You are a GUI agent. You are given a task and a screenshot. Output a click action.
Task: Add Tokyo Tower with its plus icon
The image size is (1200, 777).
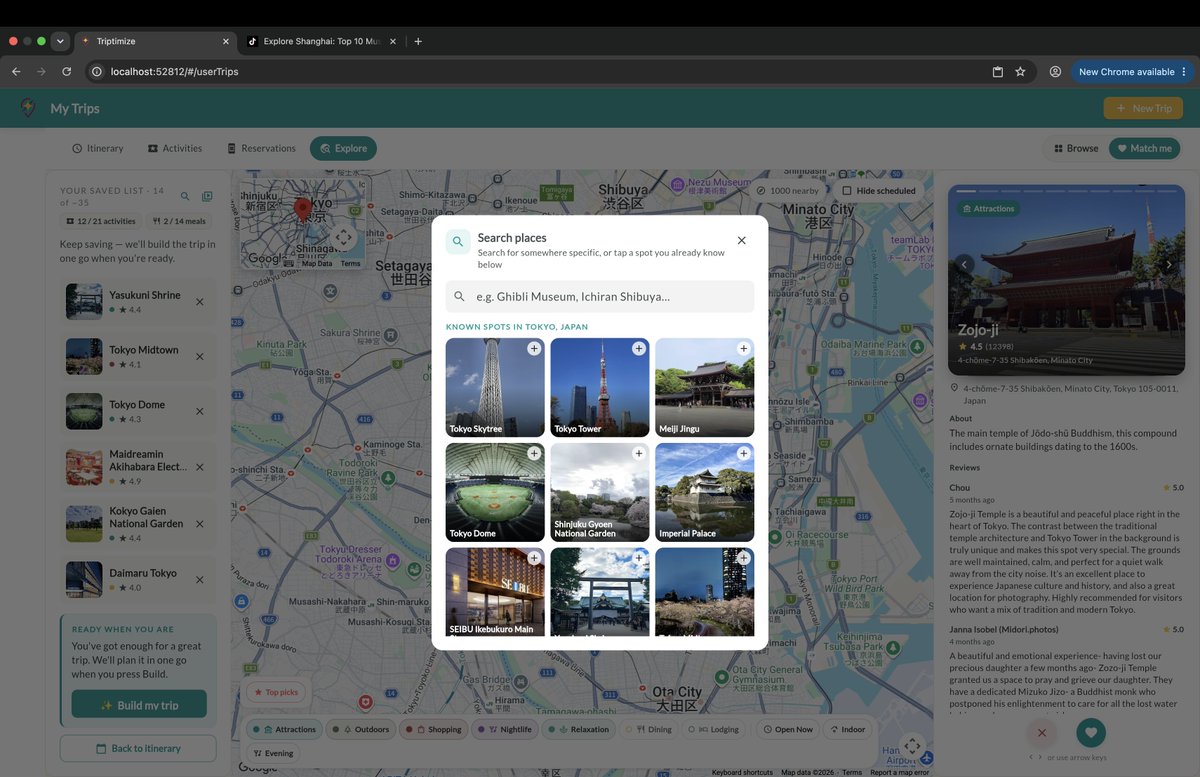639,348
